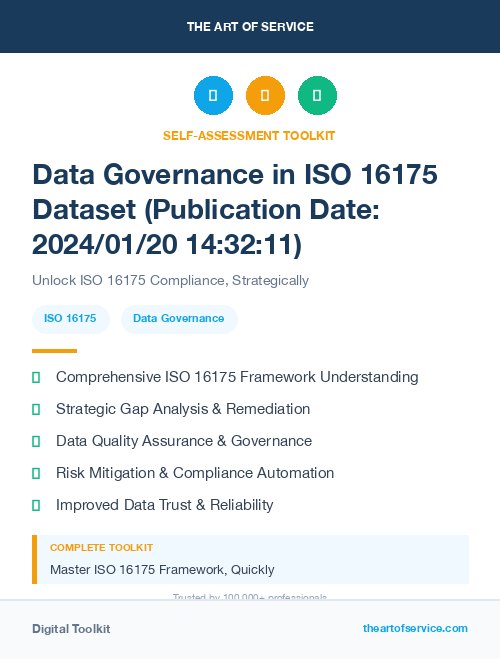Click bullet icon beside Risk Mitigation
The height and width of the screenshot is (659, 500).
point(36,473)
